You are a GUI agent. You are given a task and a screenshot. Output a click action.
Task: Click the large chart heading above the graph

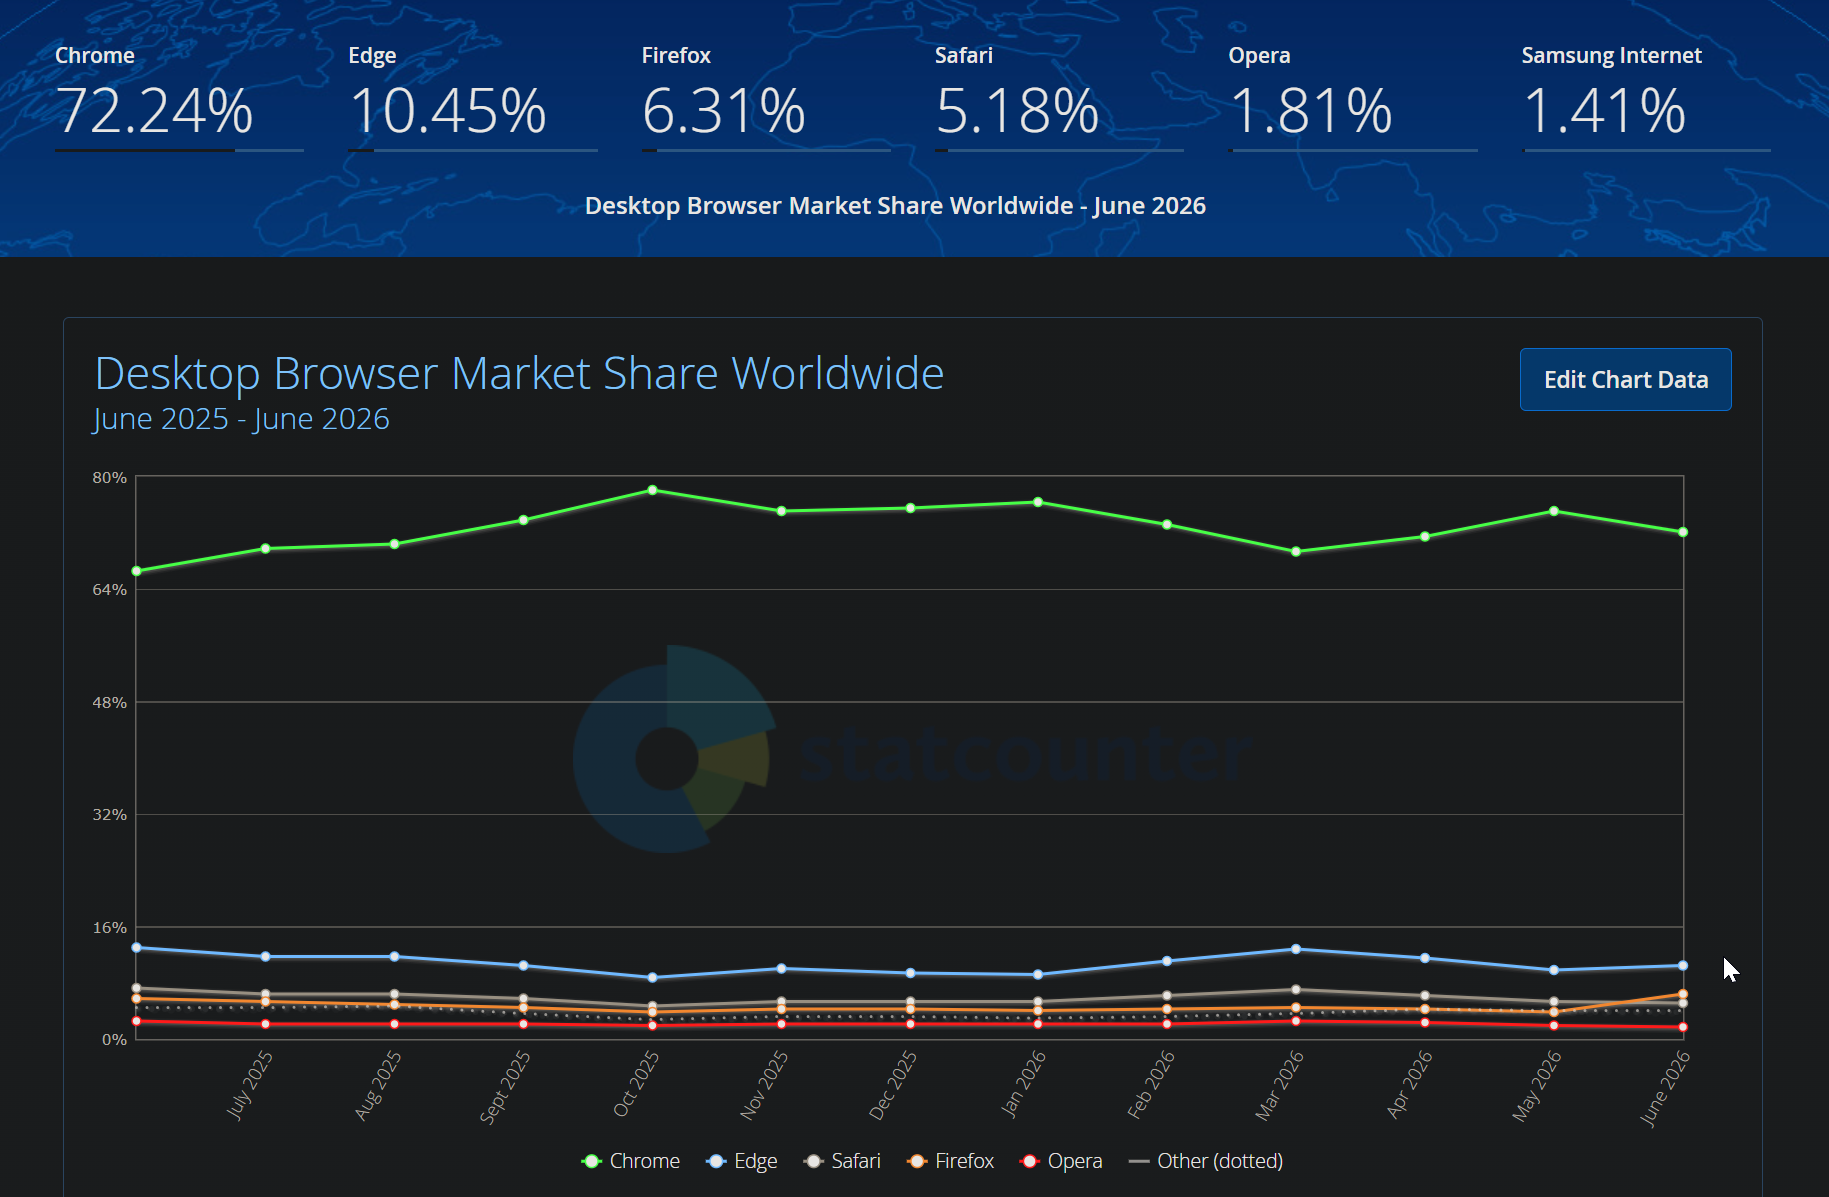pyautogui.click(x=519, y=374)
